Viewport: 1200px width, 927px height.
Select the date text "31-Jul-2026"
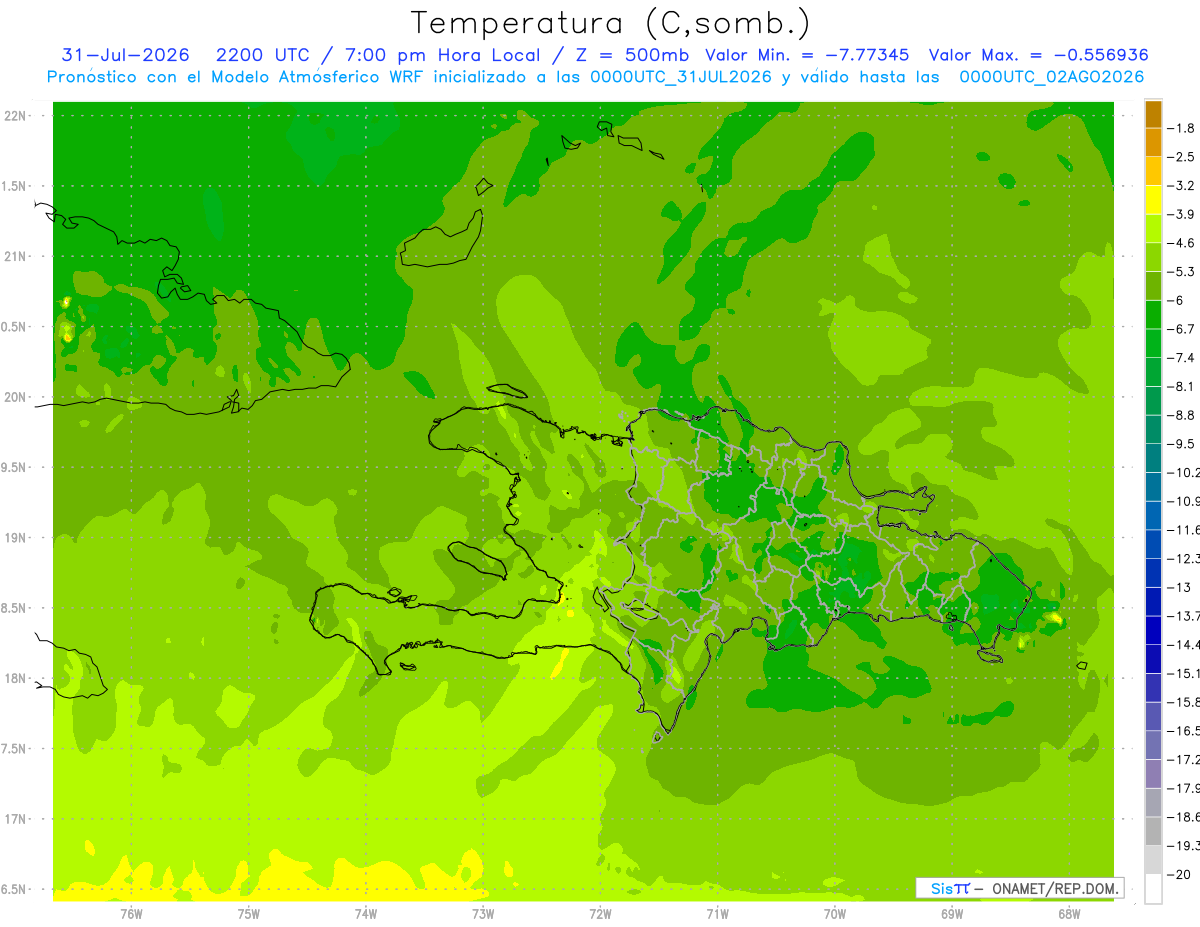[x=125, y=55]
